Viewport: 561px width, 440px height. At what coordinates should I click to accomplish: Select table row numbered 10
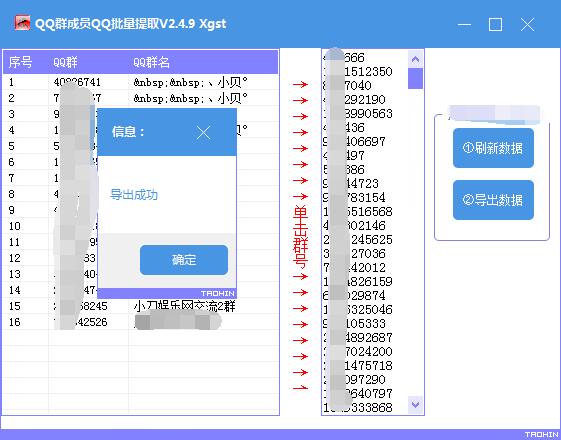(x=141, y=226)
